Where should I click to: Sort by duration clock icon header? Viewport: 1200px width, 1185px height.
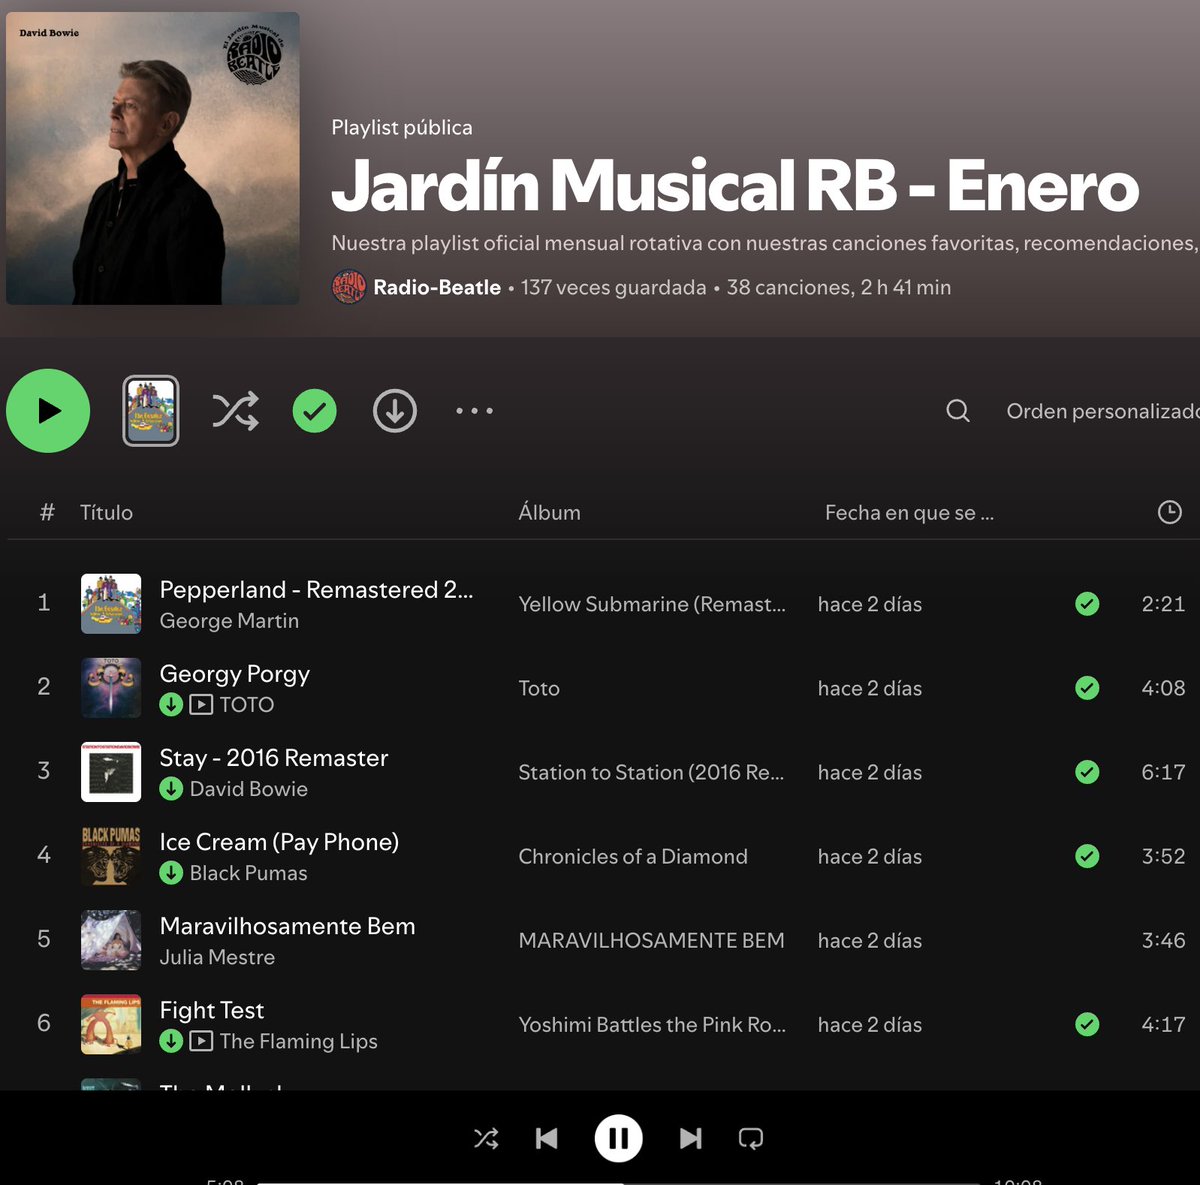click(1169, 512)
